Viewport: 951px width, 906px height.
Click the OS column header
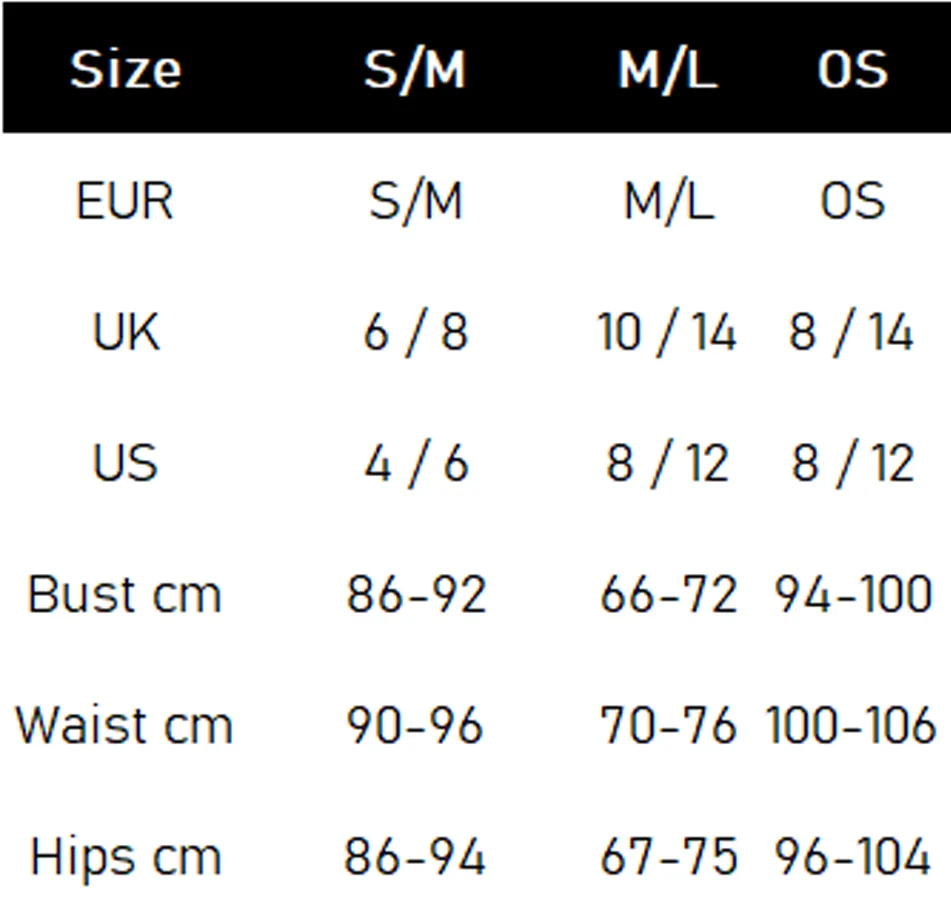coord(852,70)
